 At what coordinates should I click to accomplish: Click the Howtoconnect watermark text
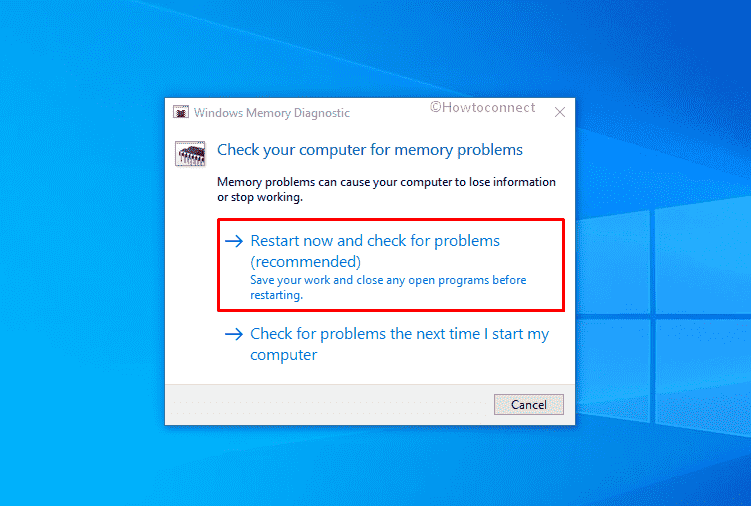(x=482, y=107)
